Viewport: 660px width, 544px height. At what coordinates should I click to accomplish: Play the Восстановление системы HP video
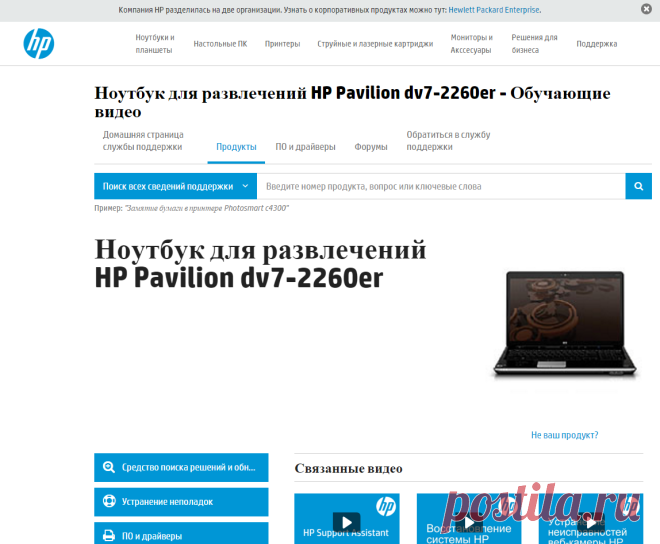[x=468, y=522]
